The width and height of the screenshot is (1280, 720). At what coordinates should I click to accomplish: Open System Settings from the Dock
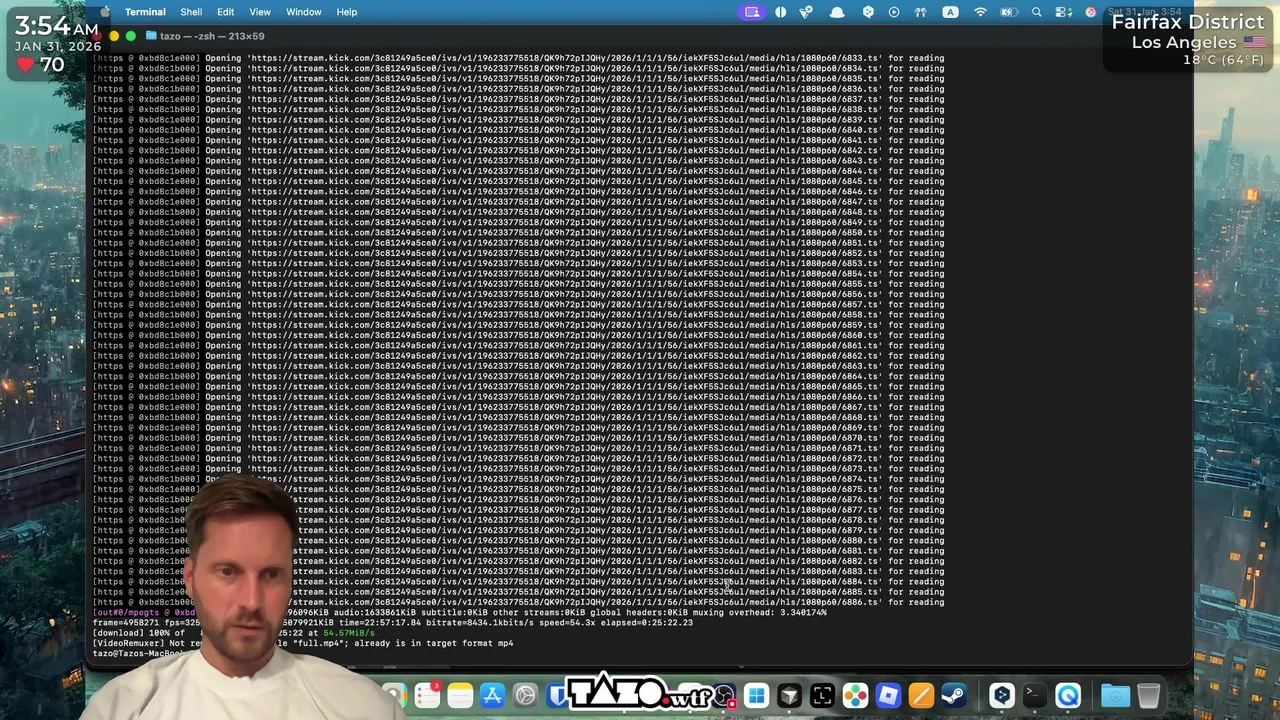(525, 695)
